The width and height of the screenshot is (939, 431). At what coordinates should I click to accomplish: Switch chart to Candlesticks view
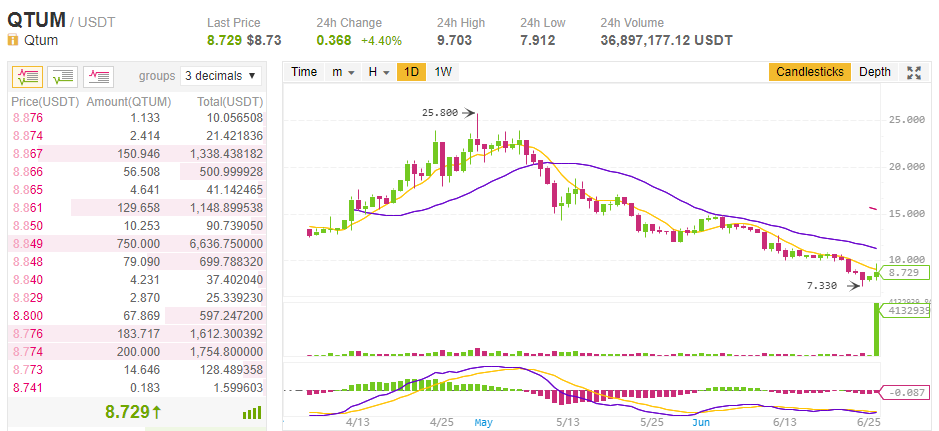point(810,72)
